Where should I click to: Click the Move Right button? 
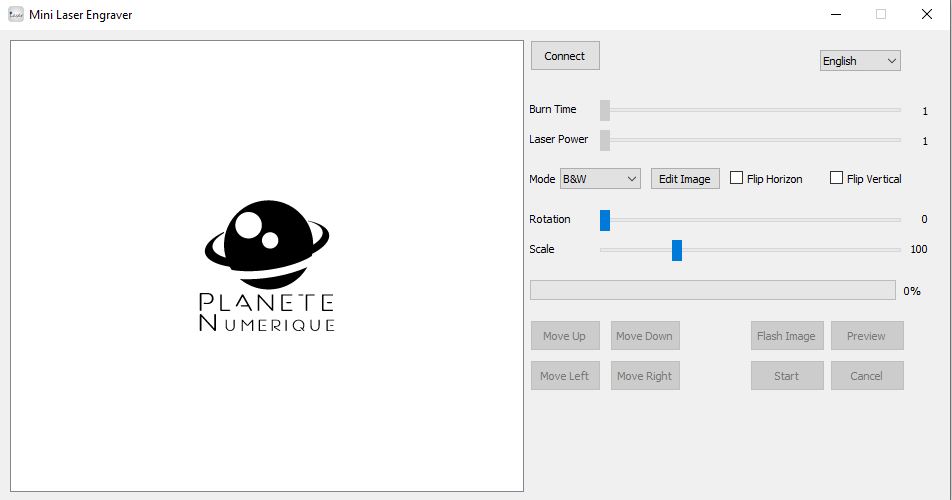coord(645,376)
